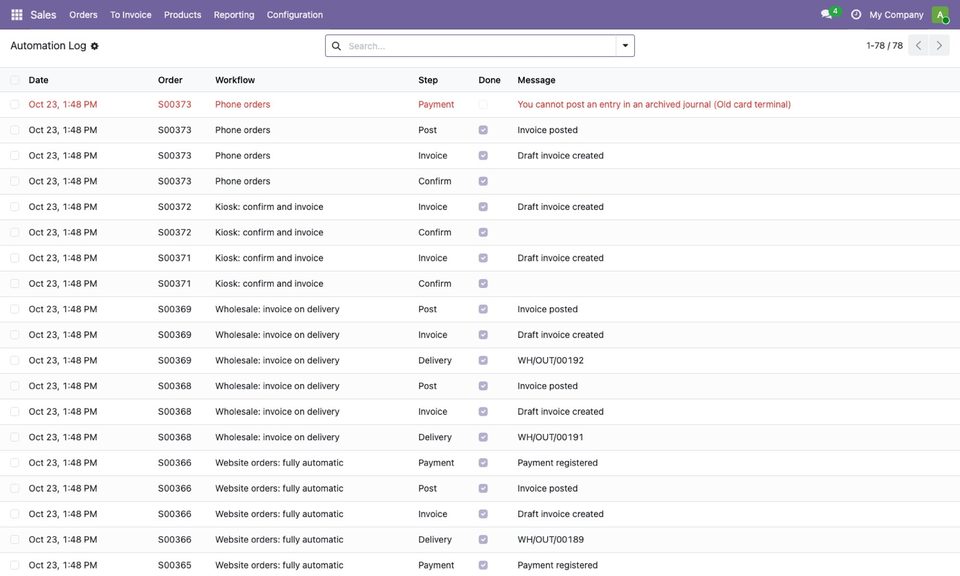Image resolution: width=960 pixels, height=576 pixels.
Task: Click the WH/OUT/00189 message cell
Action: point(550,539)
